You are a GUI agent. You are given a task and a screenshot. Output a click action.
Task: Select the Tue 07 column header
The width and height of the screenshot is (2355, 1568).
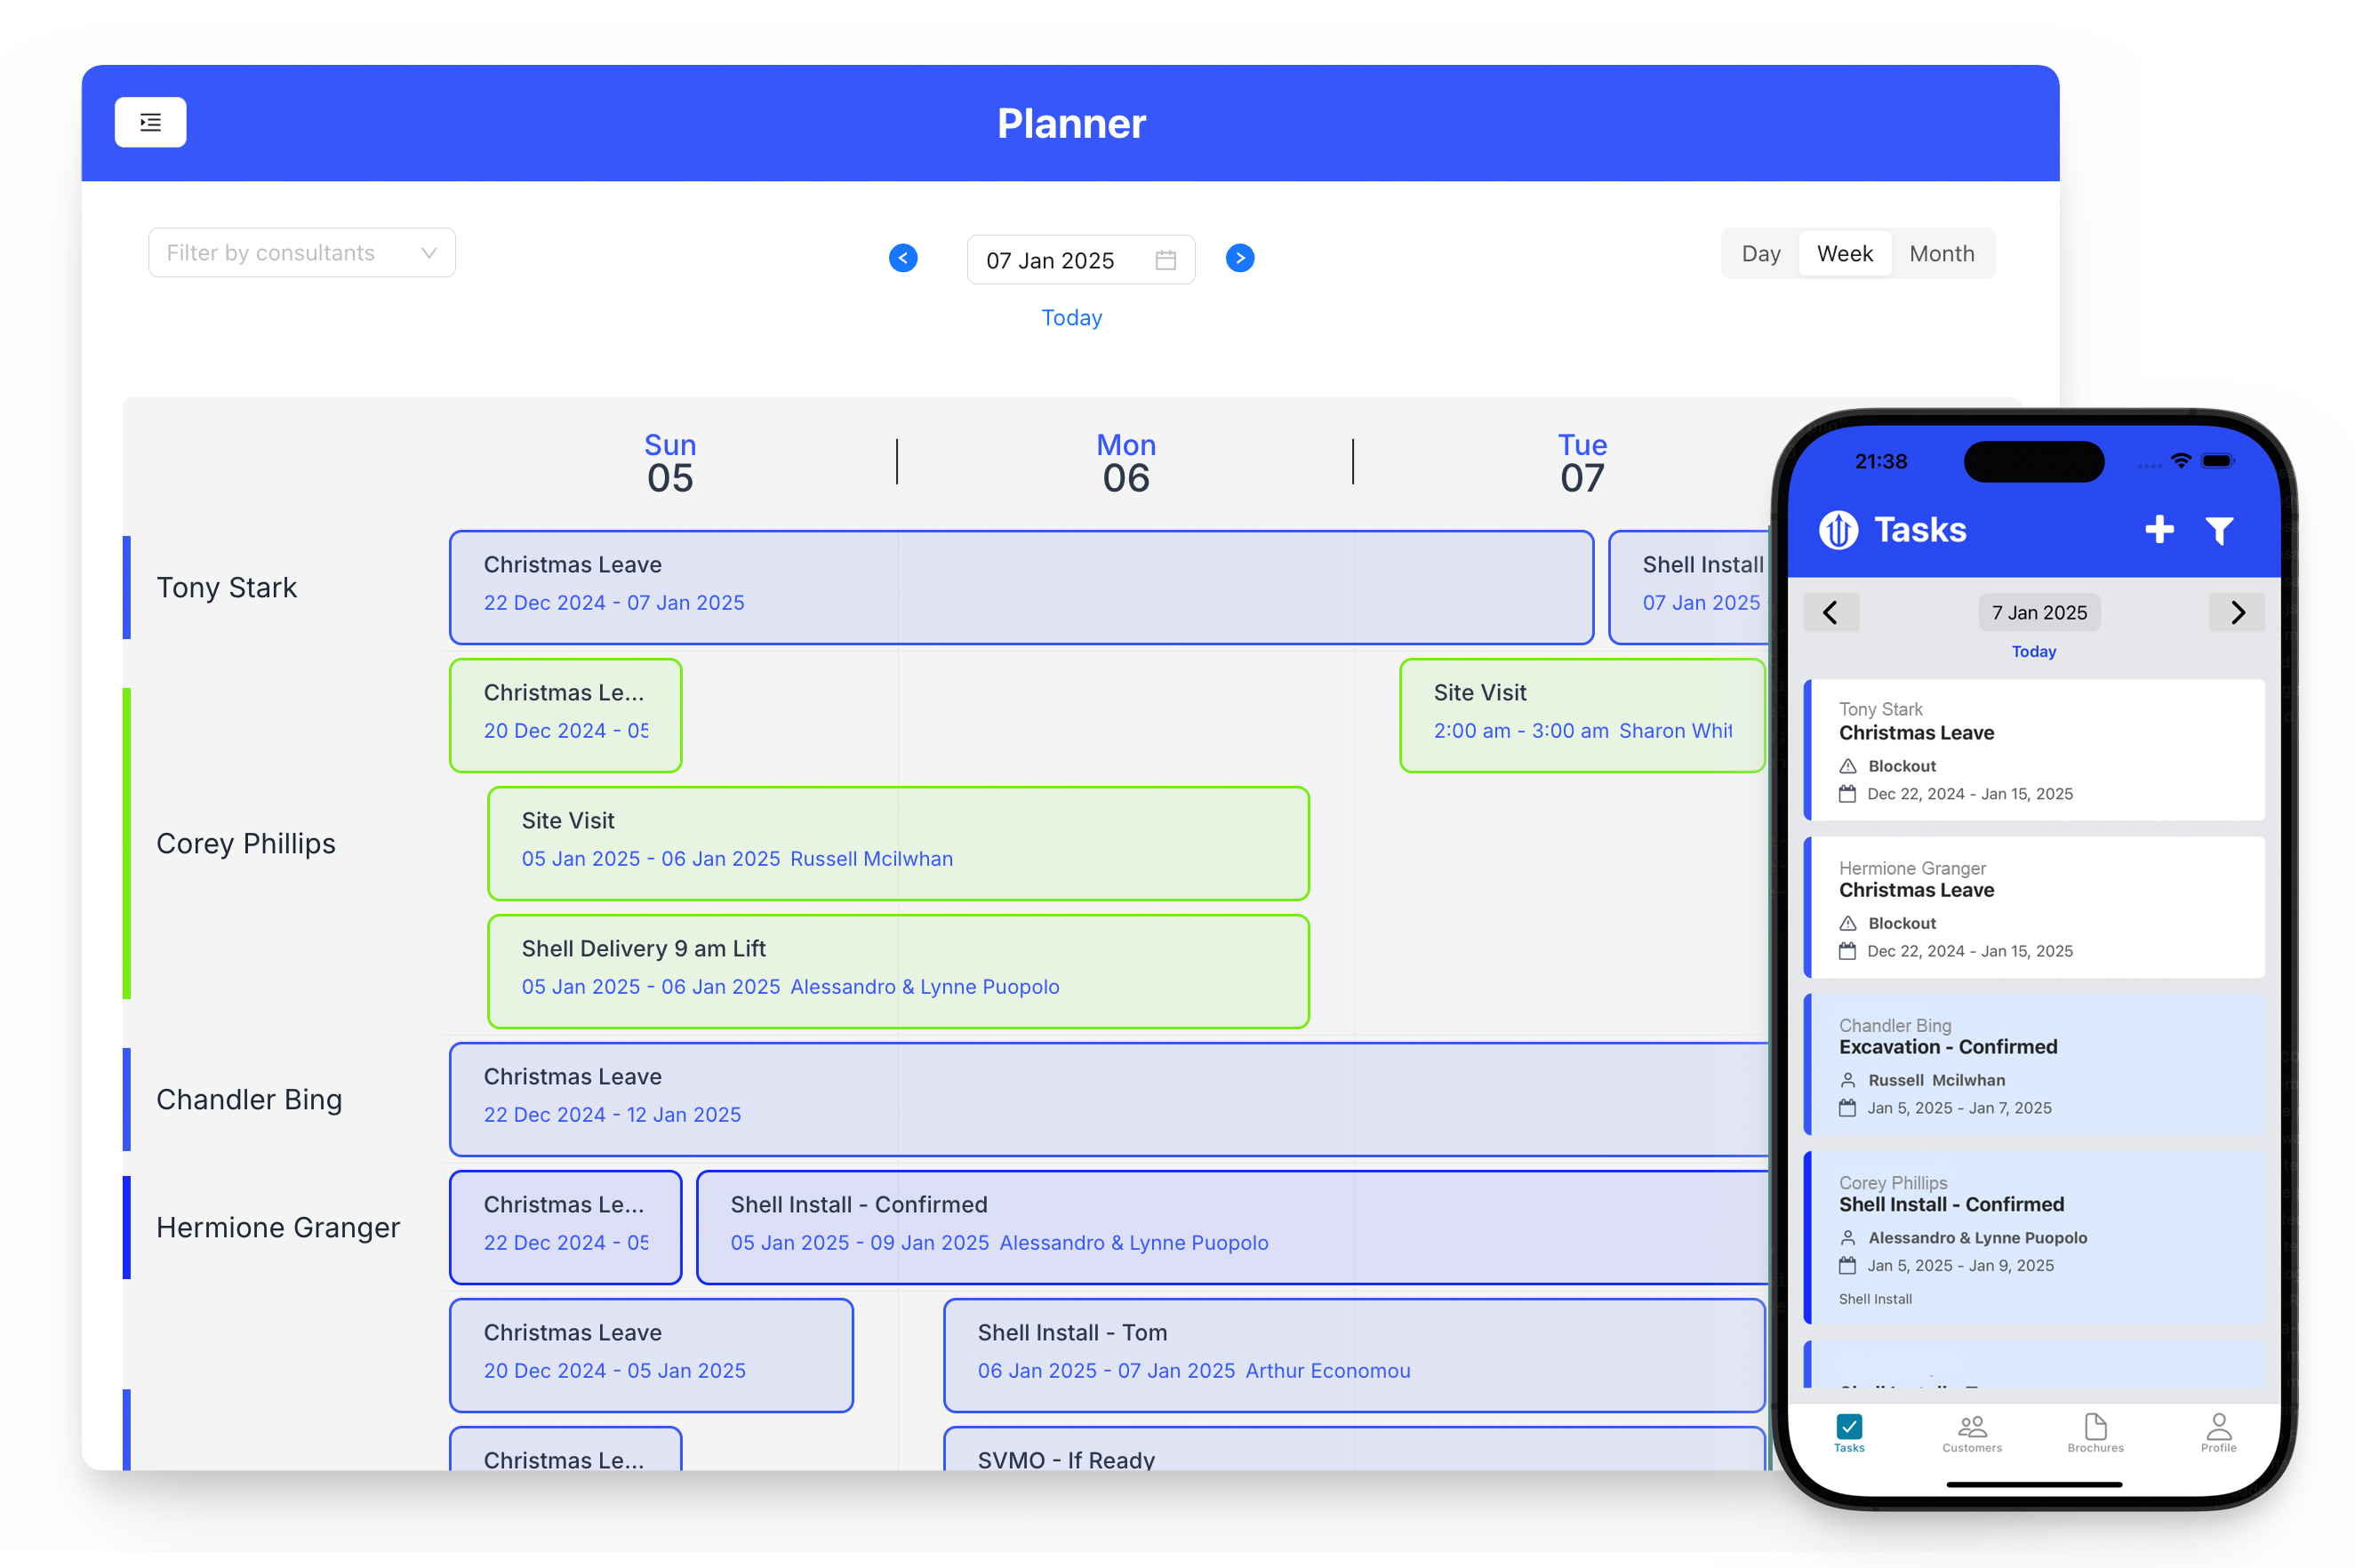pos(1582,463)
